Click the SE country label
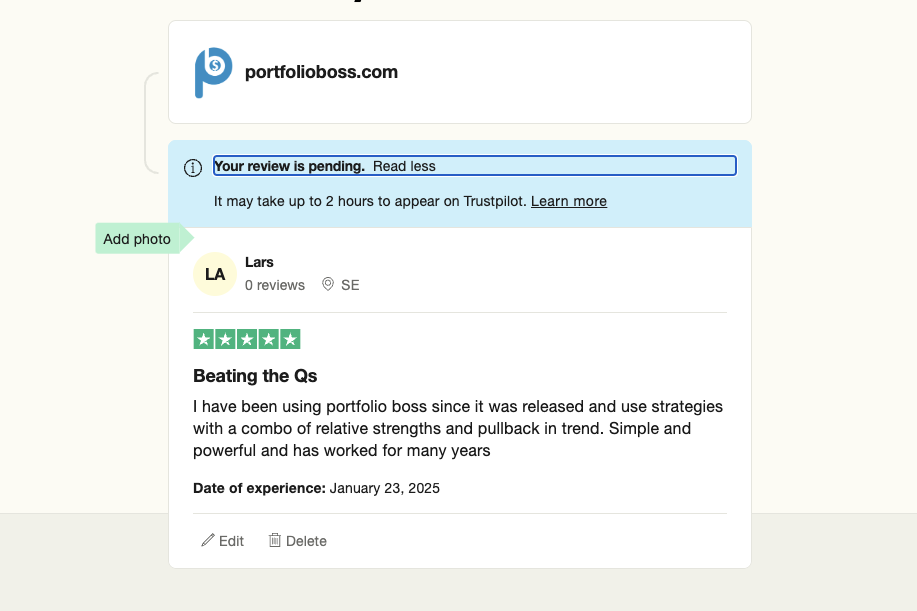Image resolution: width=917 pixels, height=611 pixels. coord(350,285)
